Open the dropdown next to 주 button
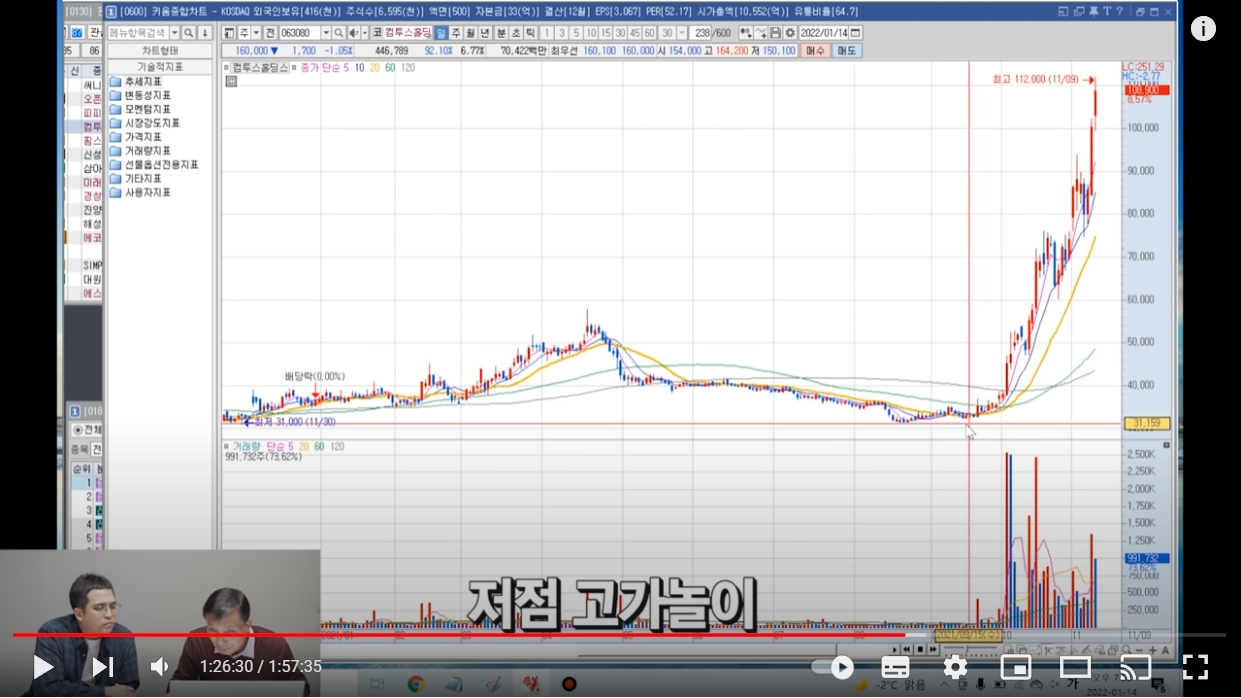This screenshot has height=698, width=1241. pyautogui.click(x=256, y=33)
